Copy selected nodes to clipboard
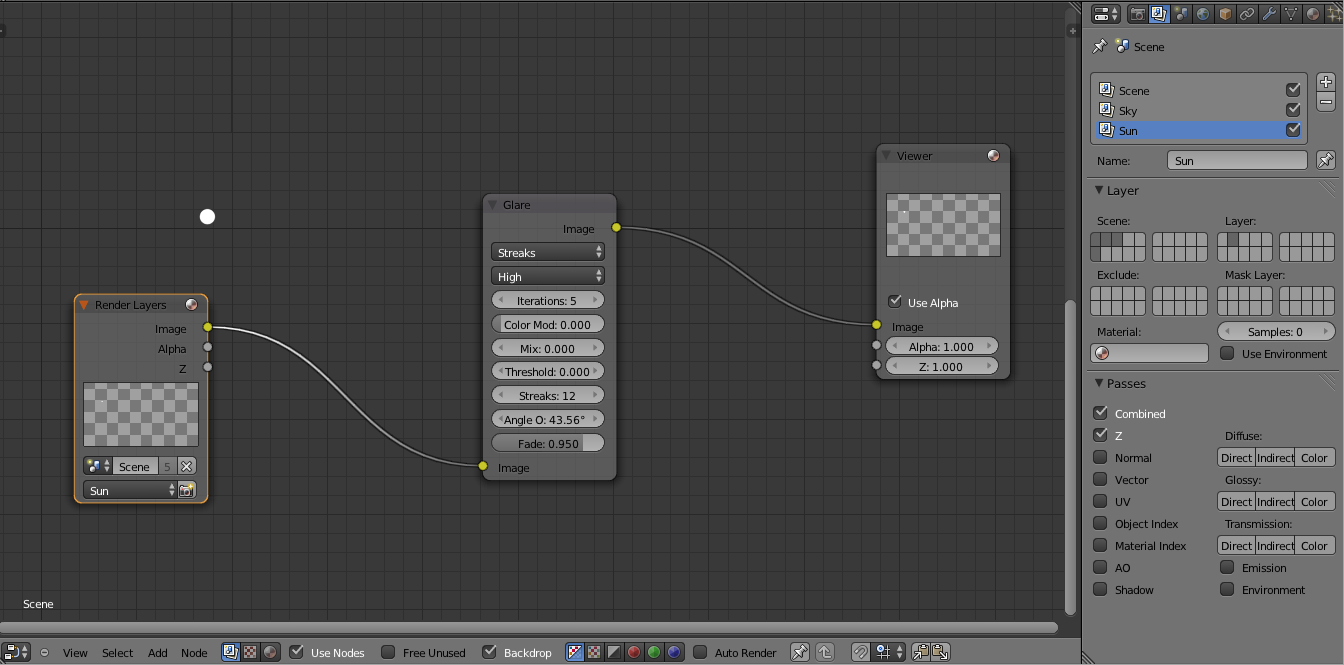This screenshot has width=1344, height=665. (921, 652)
